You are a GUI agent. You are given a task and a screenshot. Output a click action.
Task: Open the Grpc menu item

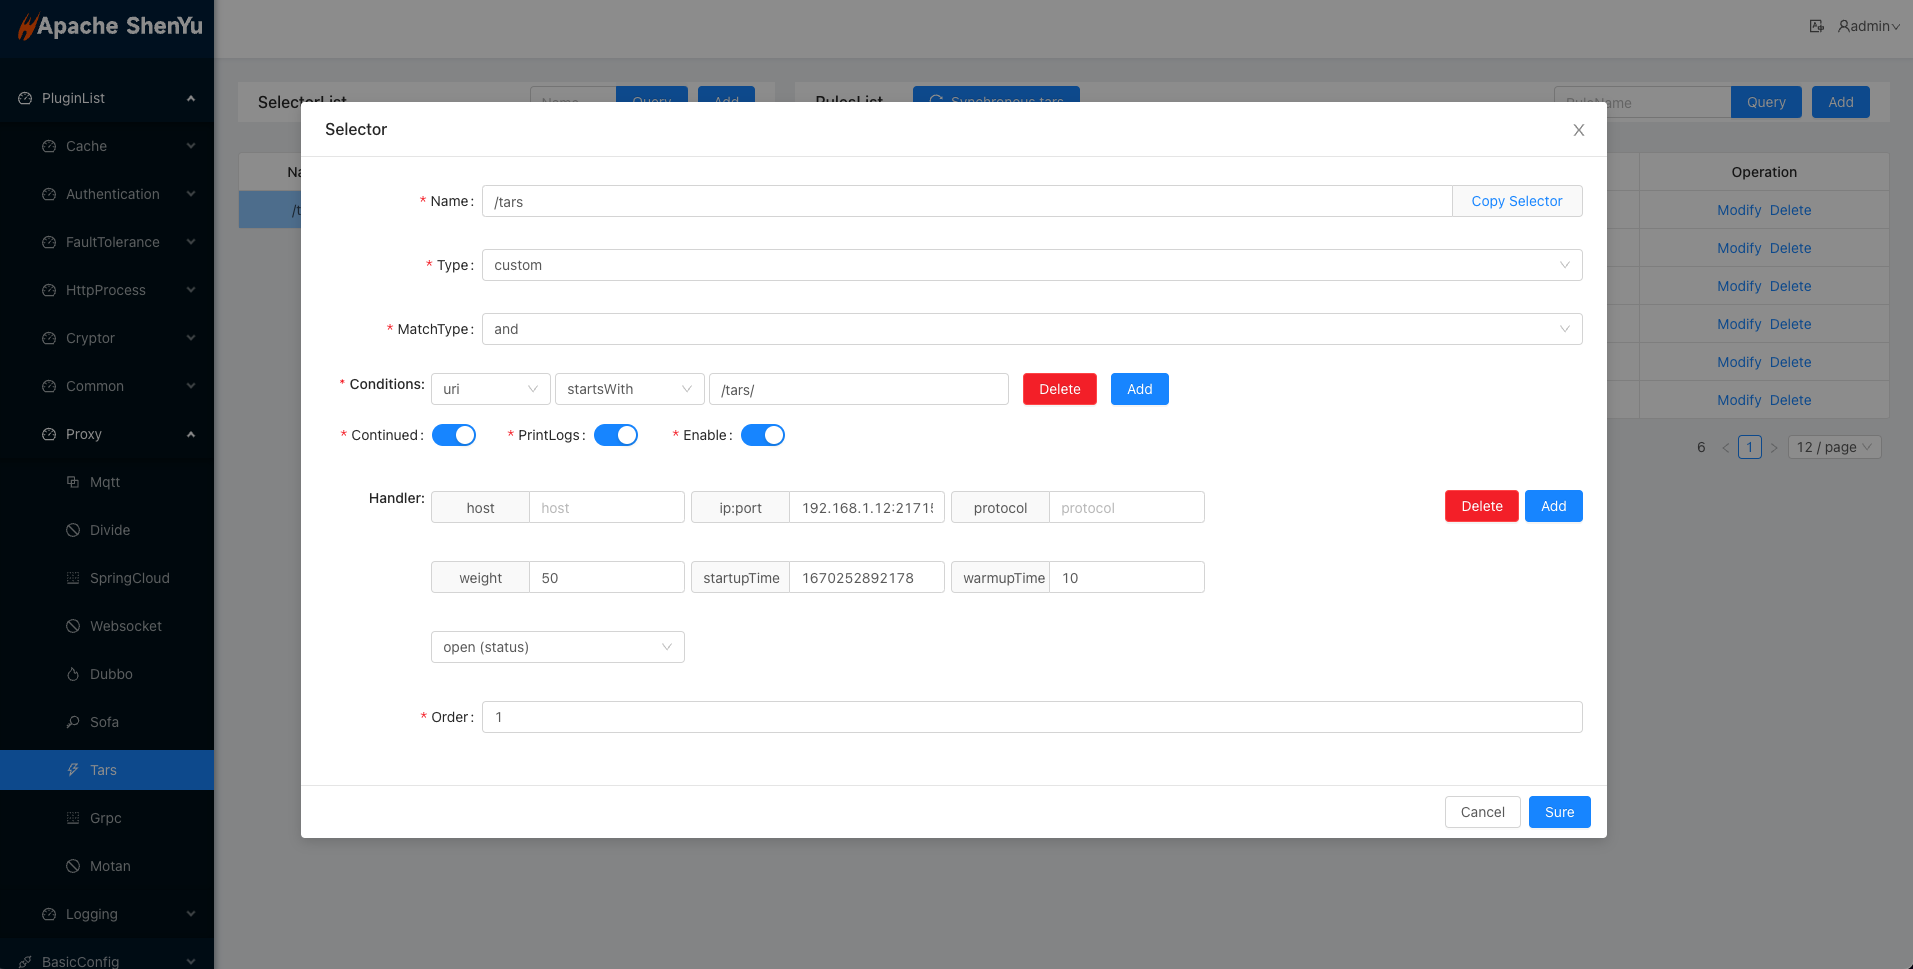[105, 818]
